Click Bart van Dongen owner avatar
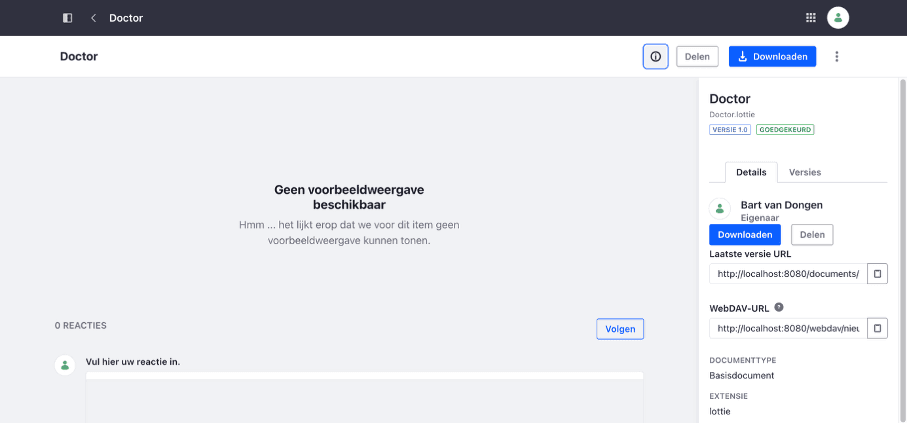The image size is (908, 424). [720, 209]
